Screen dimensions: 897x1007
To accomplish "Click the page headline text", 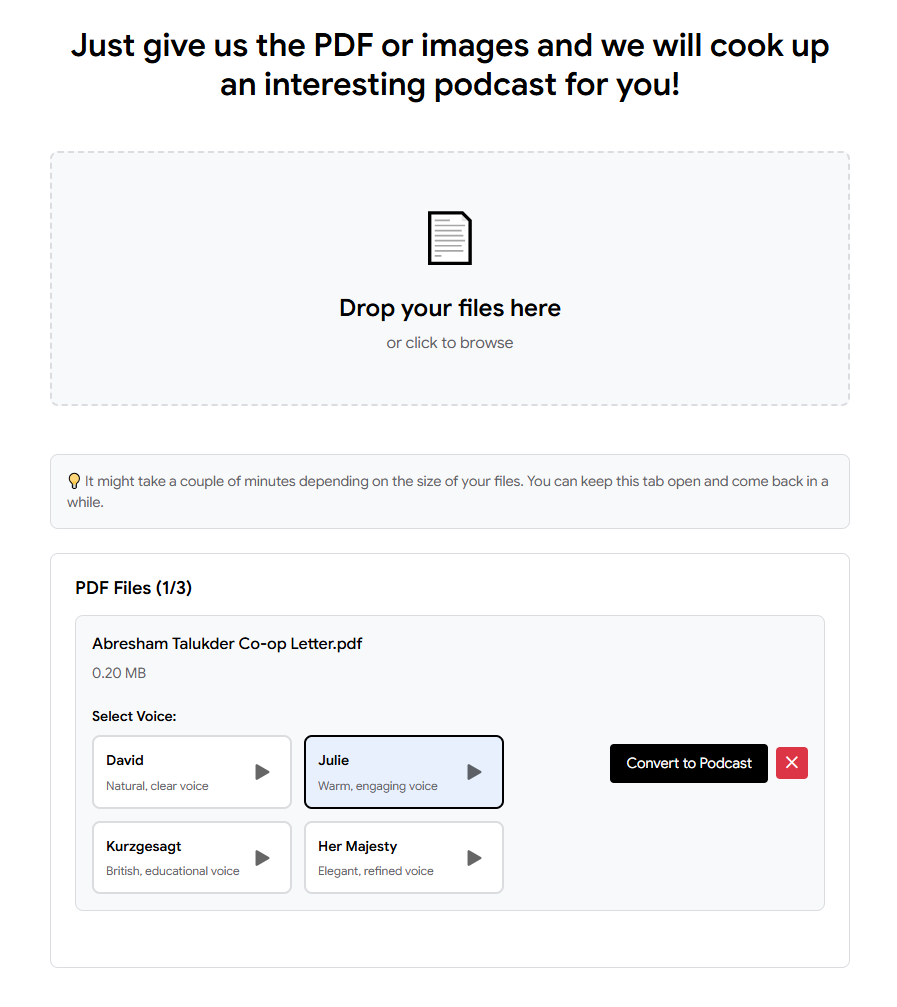I will (449, 65).
